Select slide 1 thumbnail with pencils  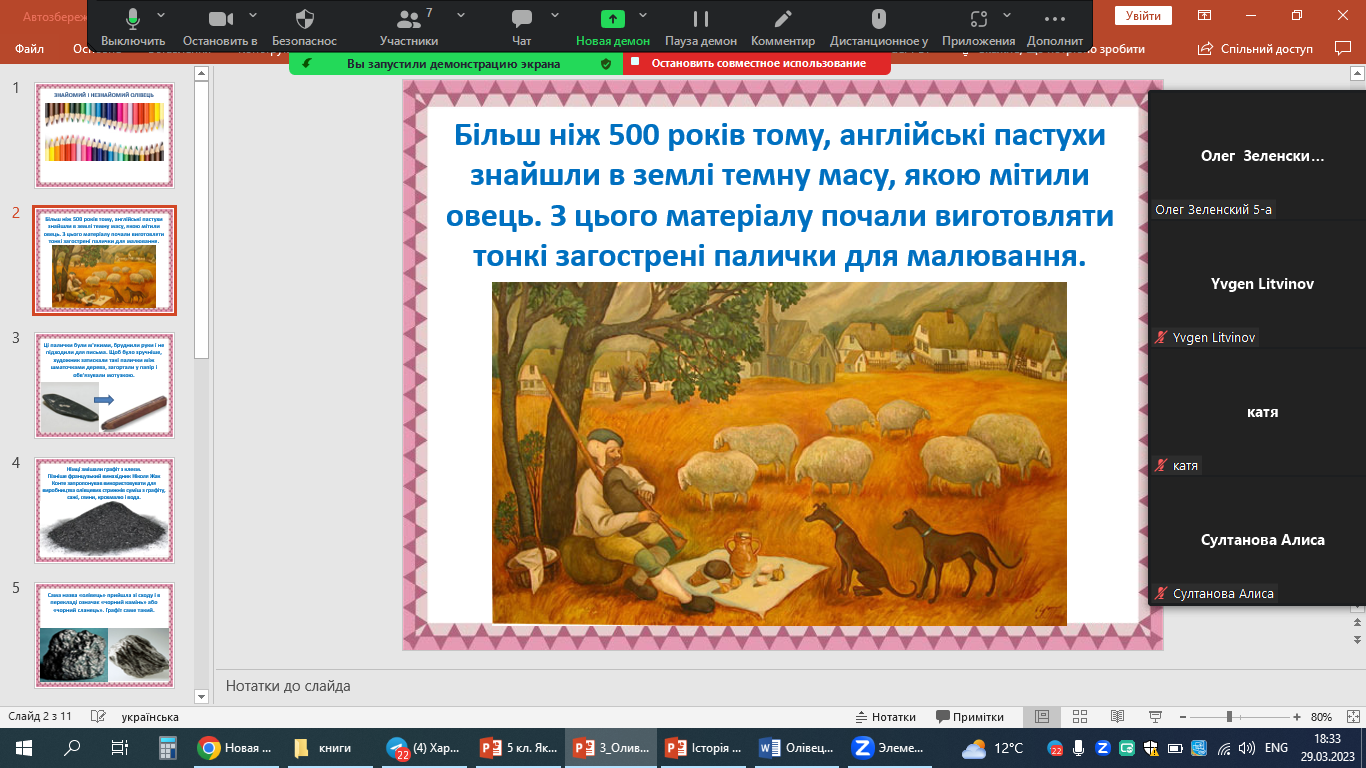click(x=104, y=135)
